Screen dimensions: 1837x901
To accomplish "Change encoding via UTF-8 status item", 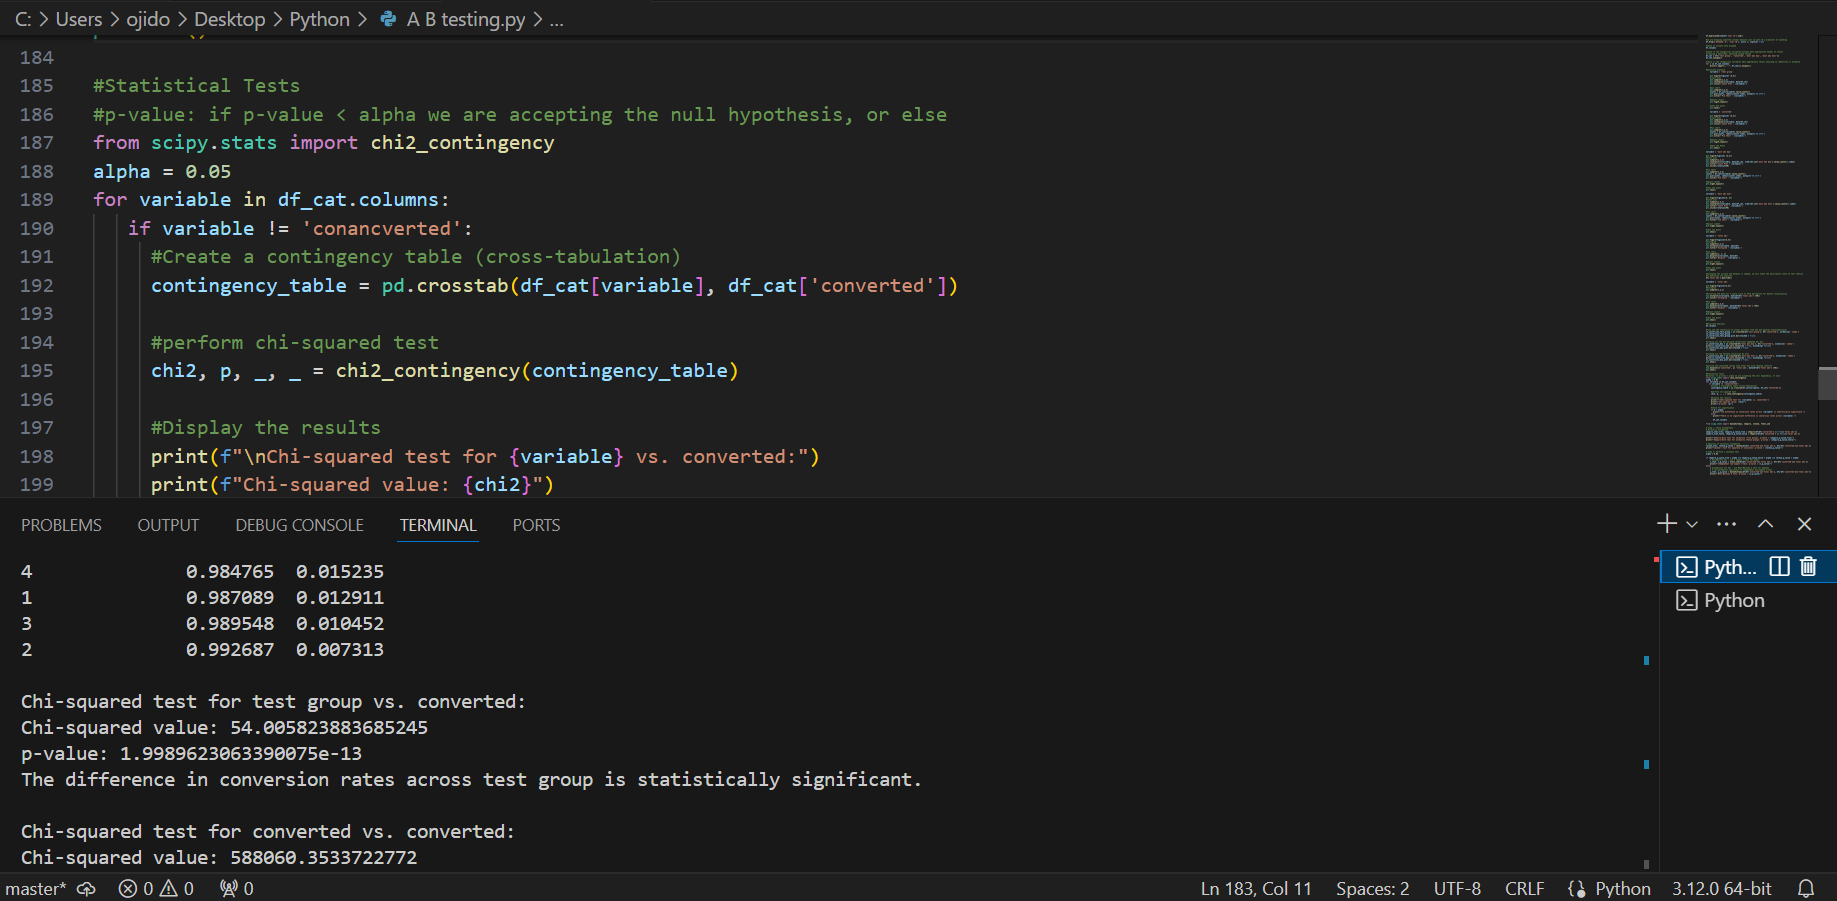I will pos(1457,888).
